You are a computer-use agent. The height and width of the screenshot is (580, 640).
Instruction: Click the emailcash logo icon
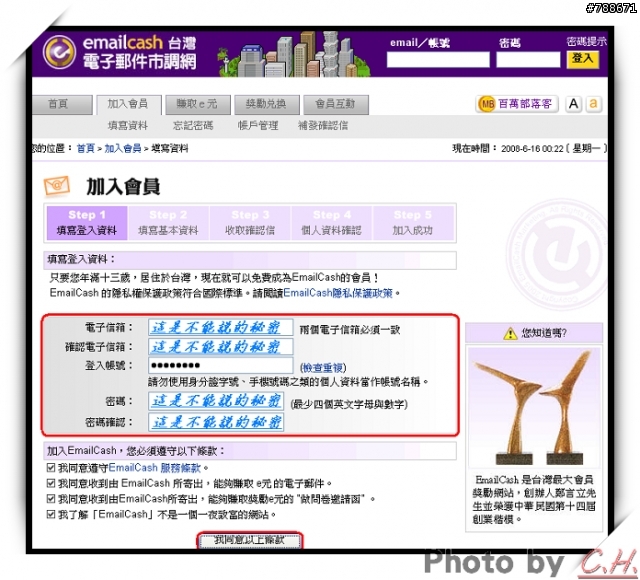click(x=60, y=52)
